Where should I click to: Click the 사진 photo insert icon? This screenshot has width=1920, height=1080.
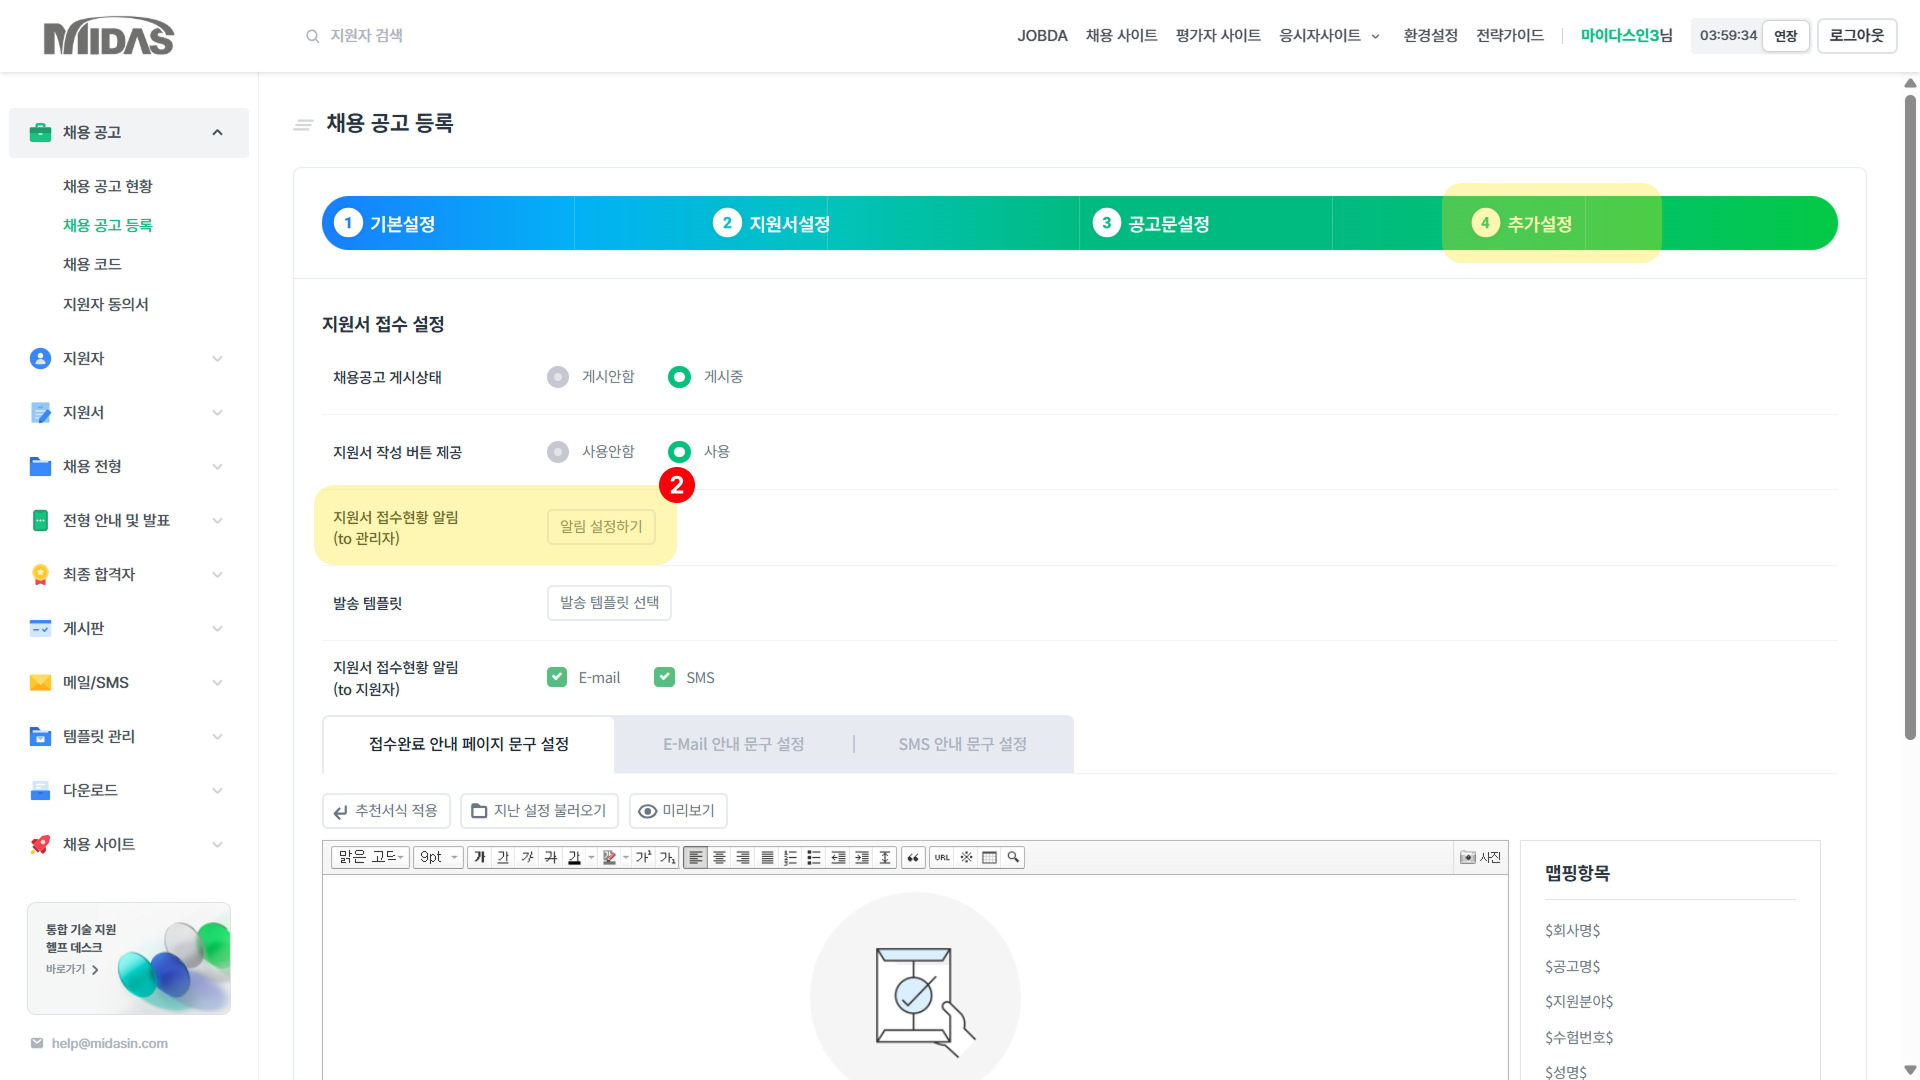(1480, 857)
